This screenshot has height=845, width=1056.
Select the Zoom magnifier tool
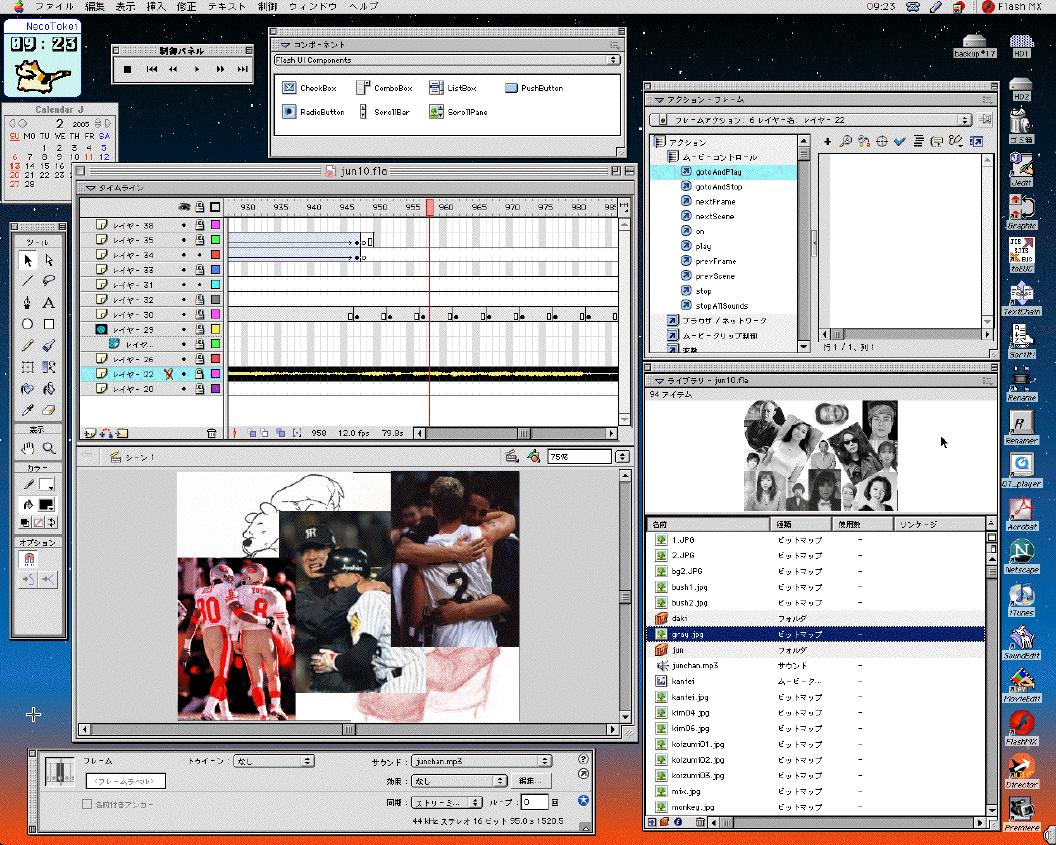tap(48, 449)
